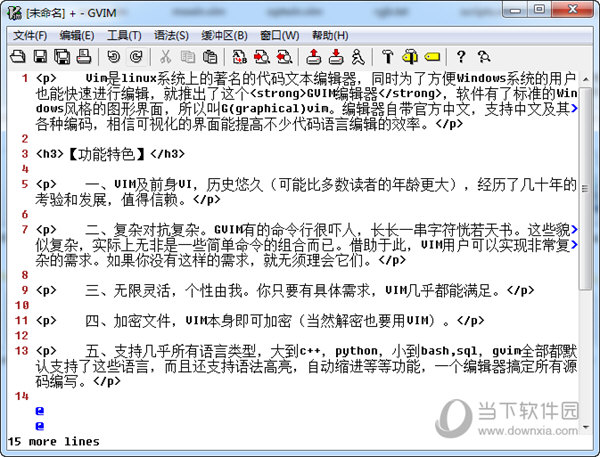The width and height of the screenshot is (600, 457).
Task: Click the Open file toolbar icon
Action: 18,57
